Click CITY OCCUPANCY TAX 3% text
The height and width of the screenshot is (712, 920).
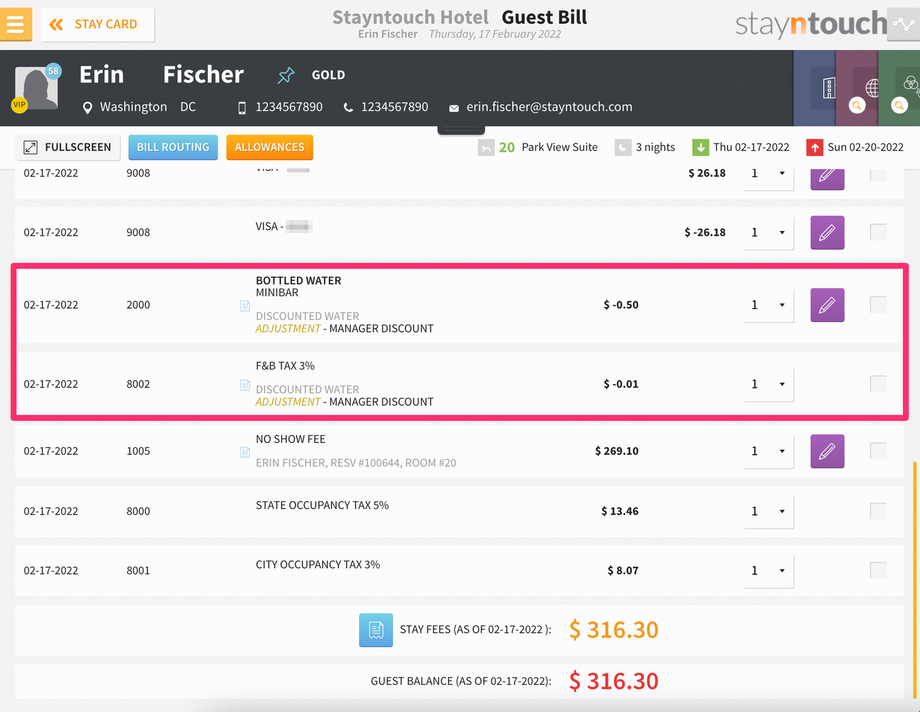point(318,565)
